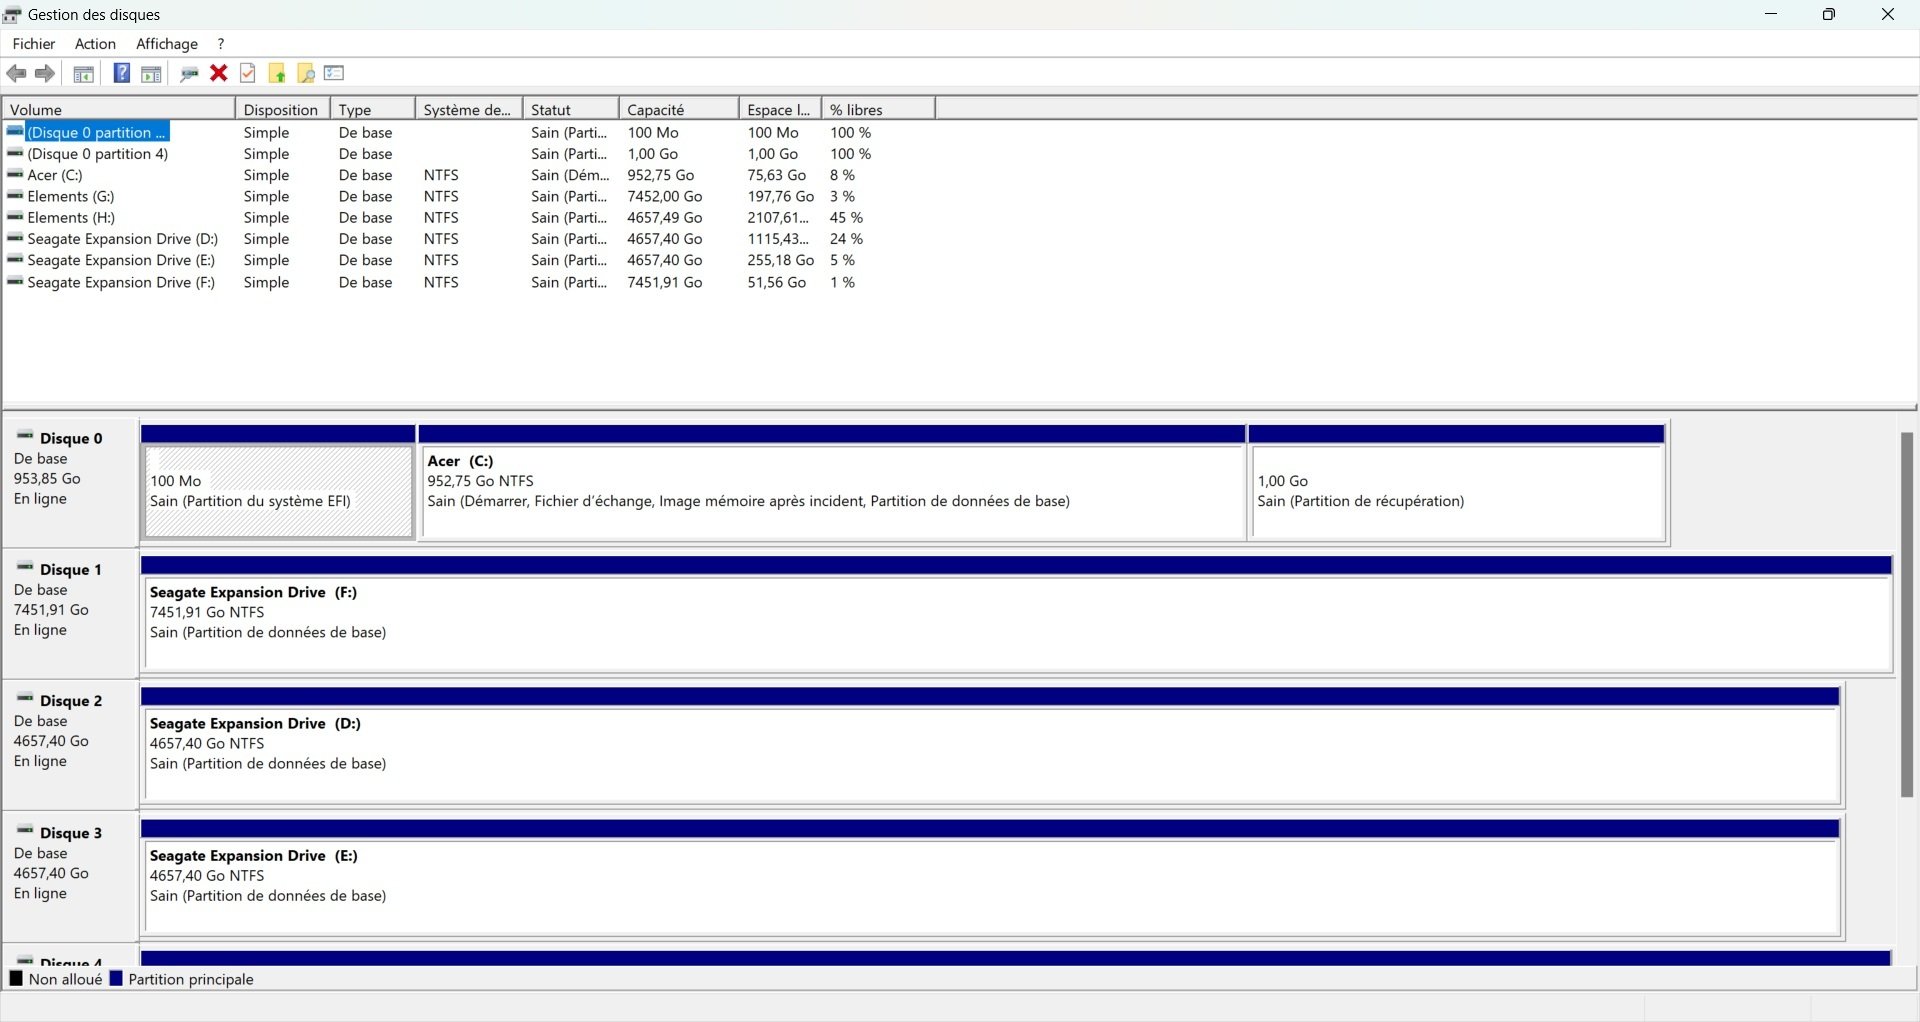
Task: Open the Fichier menu
Action: (x=34, y=44)
